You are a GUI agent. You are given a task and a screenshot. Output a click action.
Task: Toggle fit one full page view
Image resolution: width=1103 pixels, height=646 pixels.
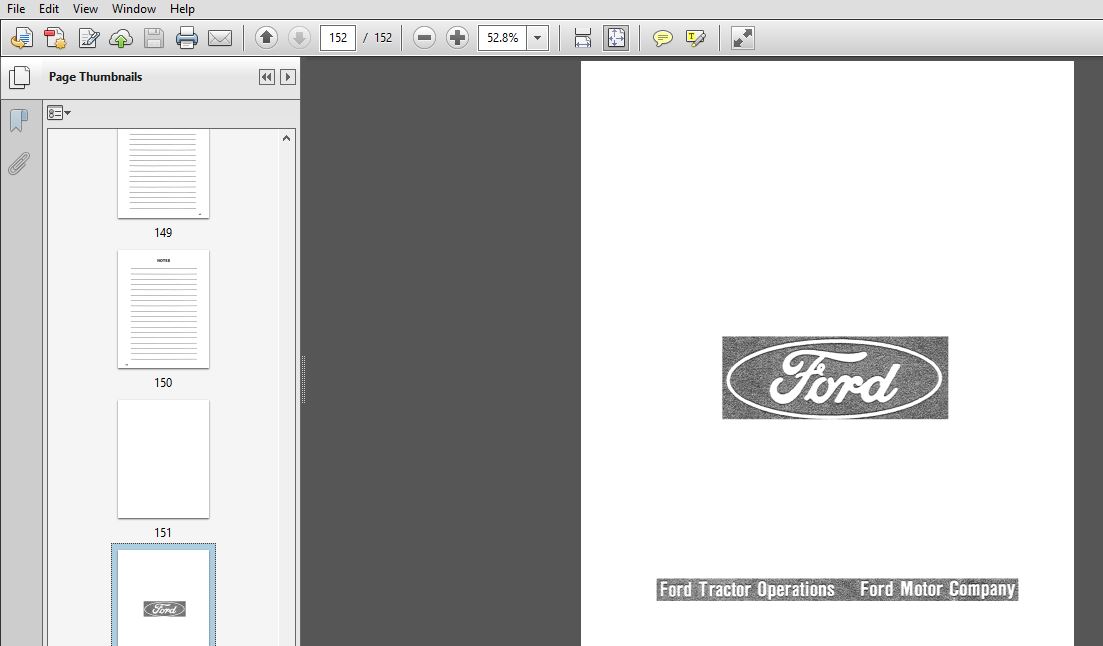pyautogui.click(x=616, y=38)
